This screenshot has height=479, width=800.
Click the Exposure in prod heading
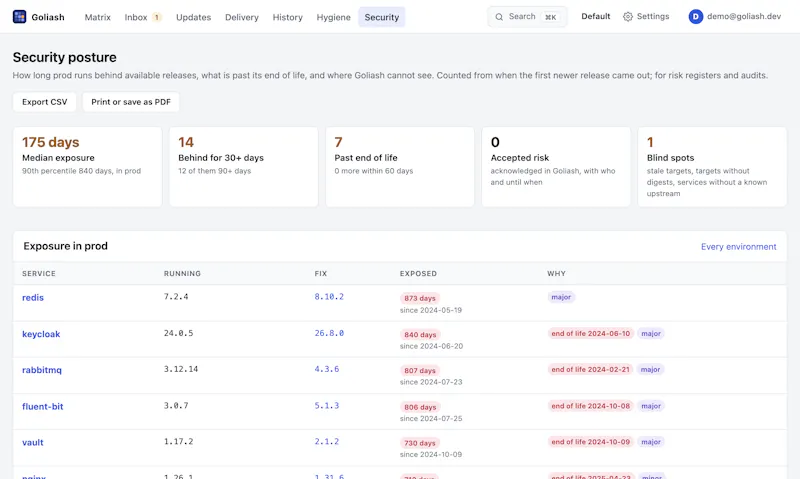(x=65, y=246)
